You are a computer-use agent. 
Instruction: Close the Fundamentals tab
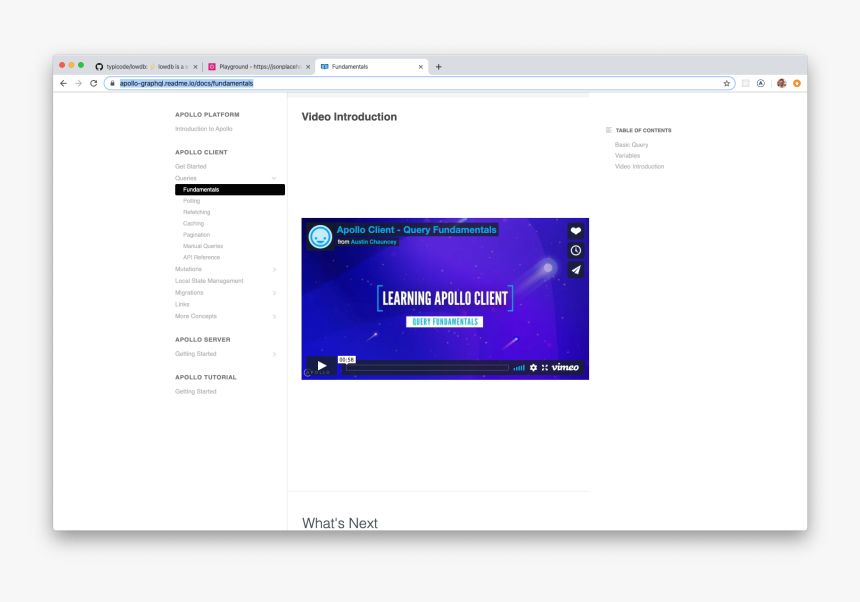click(421, 67)
